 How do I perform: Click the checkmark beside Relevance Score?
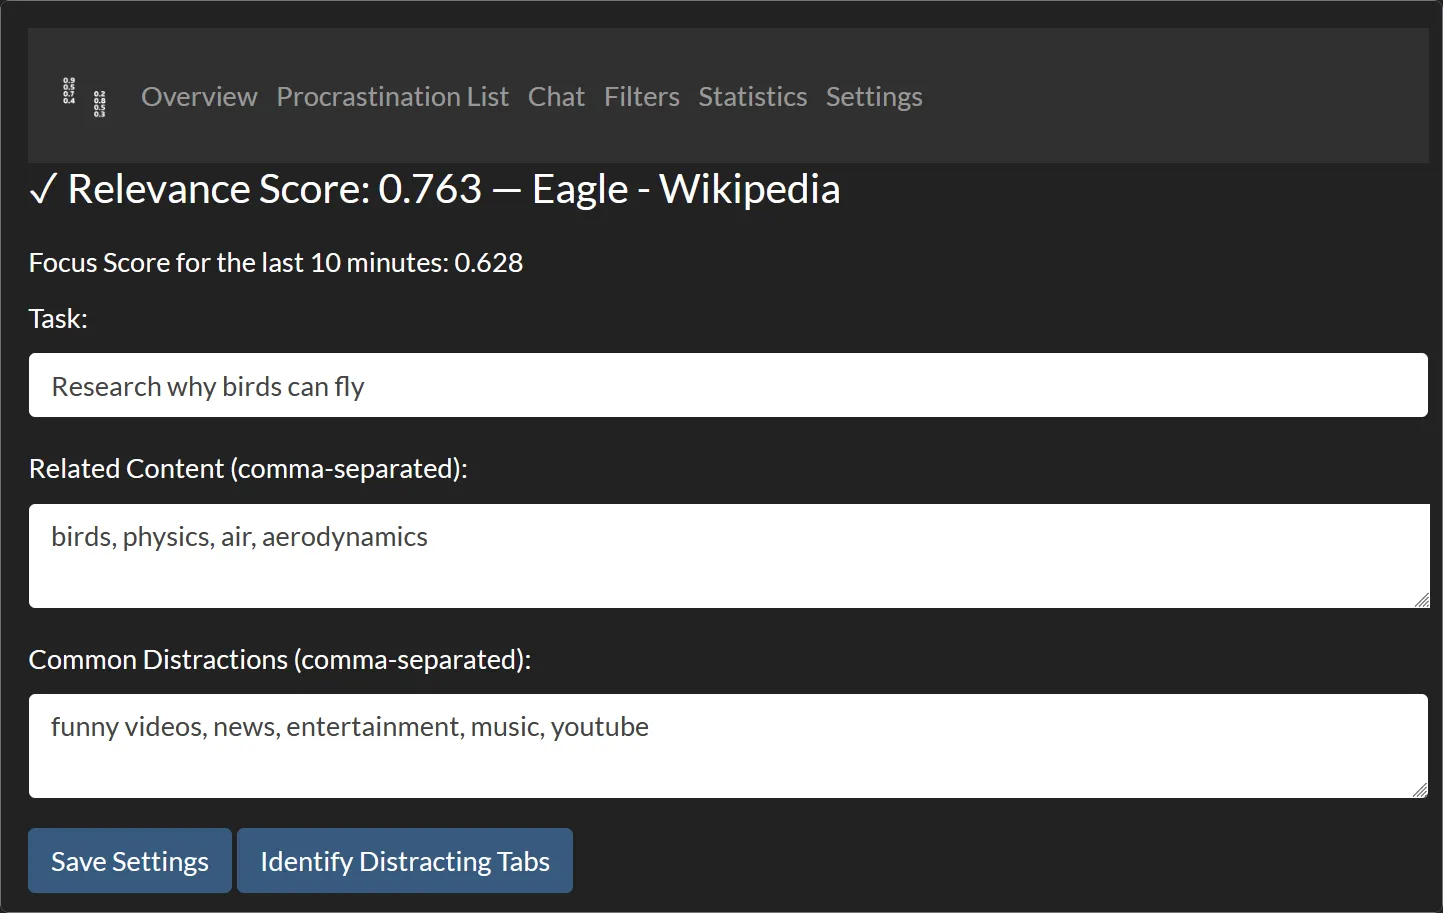coord(43,189)
